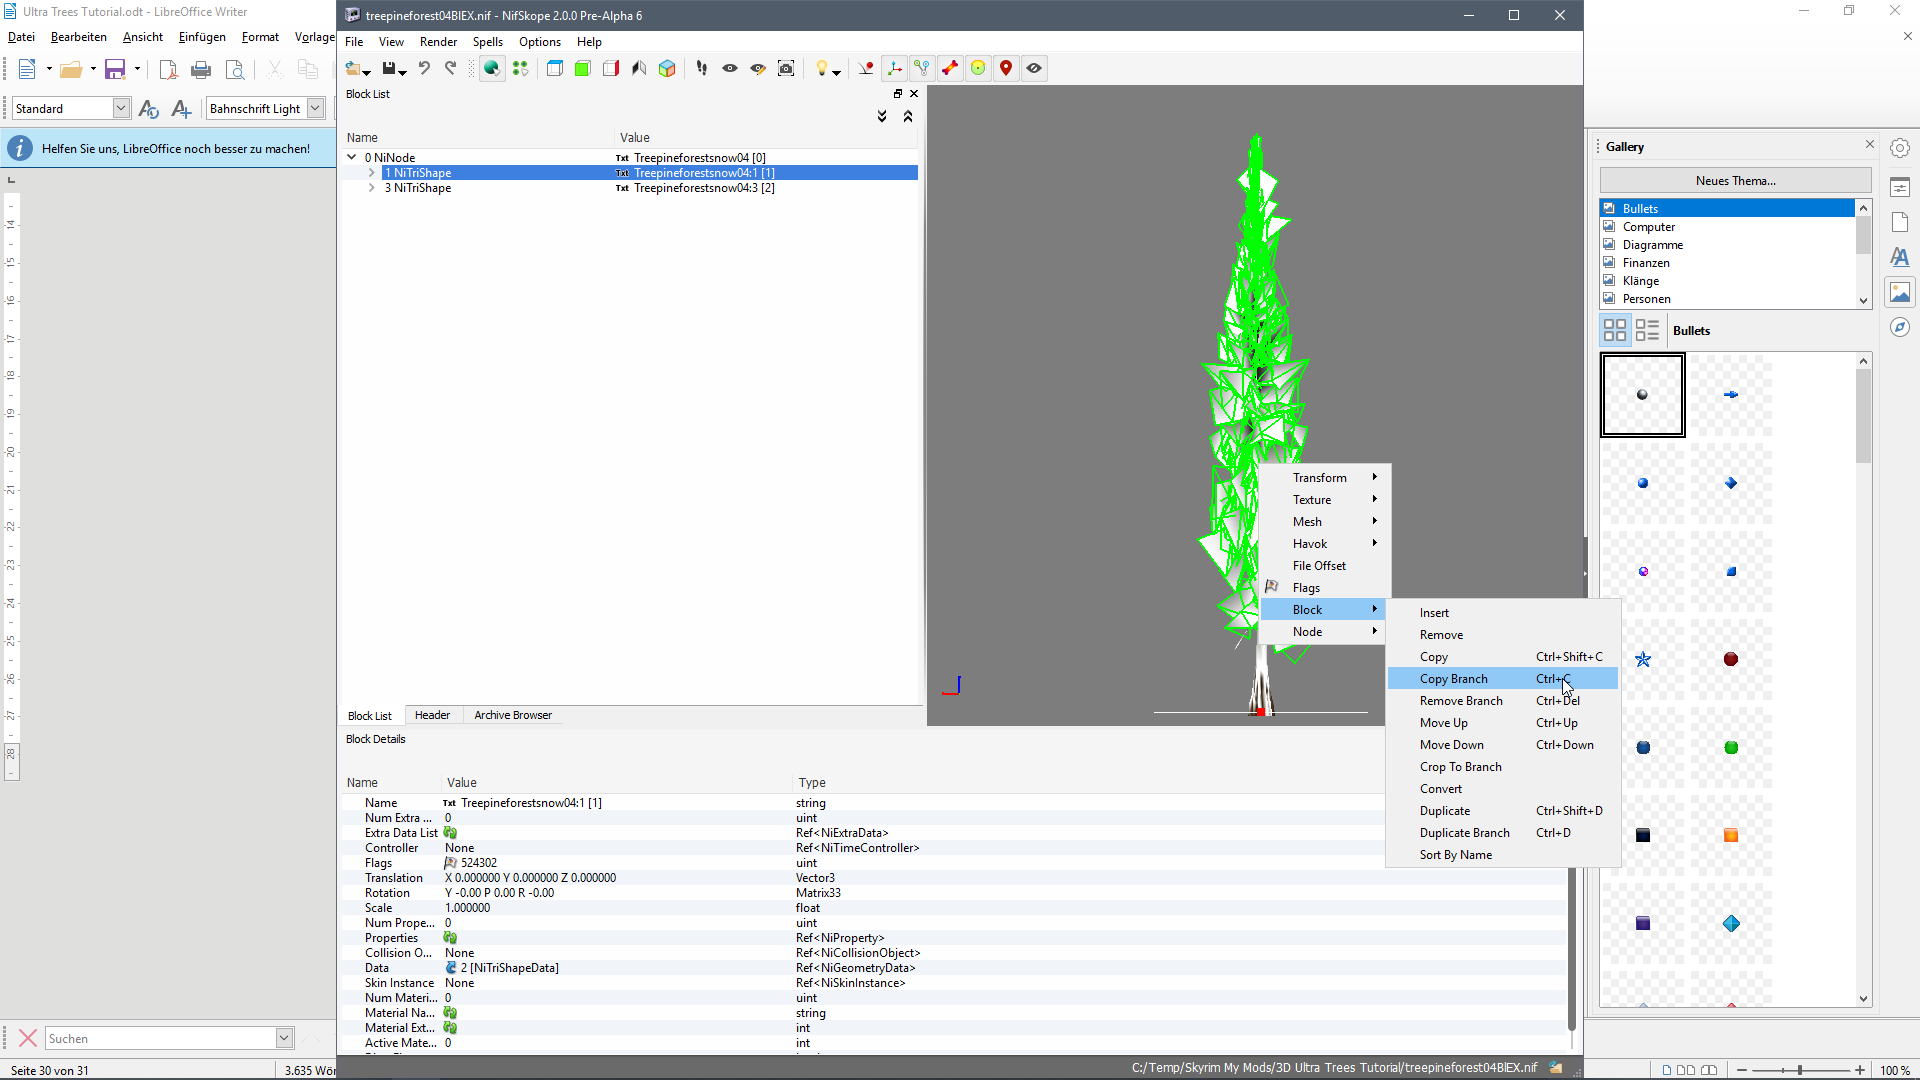Toggle the show axes toolbar icon
The image size is (1920, 1080).
(894, 68)
